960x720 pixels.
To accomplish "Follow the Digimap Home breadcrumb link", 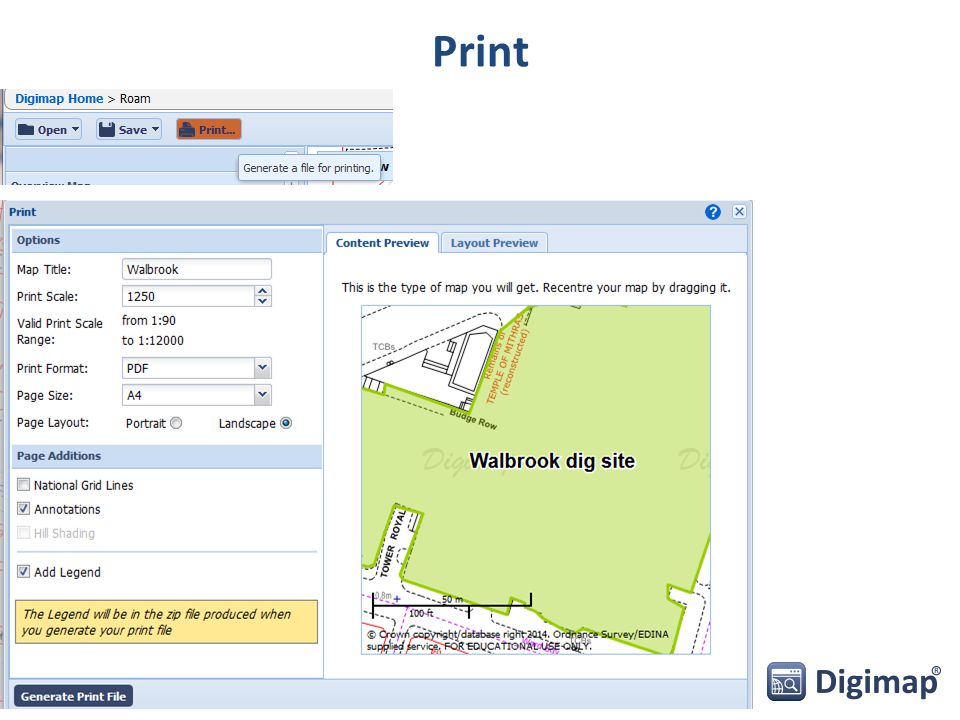I will [59, 99].
